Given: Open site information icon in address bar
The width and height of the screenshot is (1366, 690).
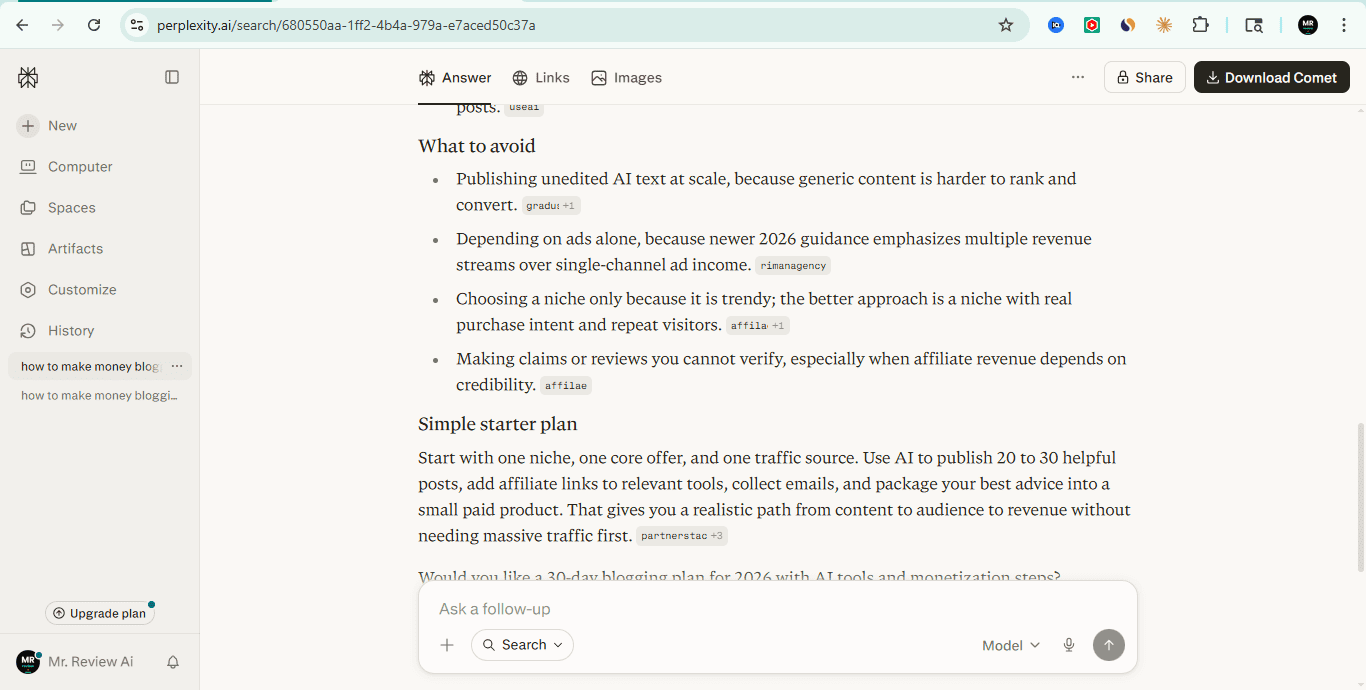Looking at the screenshot, I should point(137,25).
